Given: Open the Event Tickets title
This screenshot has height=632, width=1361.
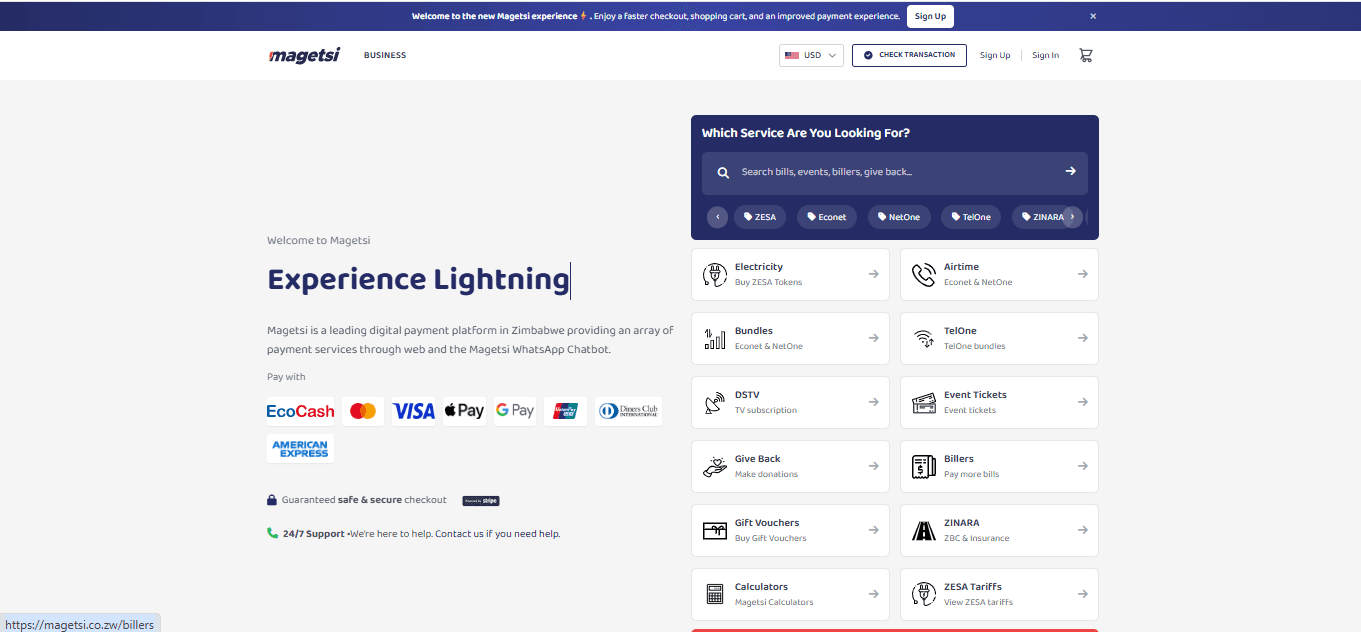Looking at the screenshot, I should click(x=975, y=395).
